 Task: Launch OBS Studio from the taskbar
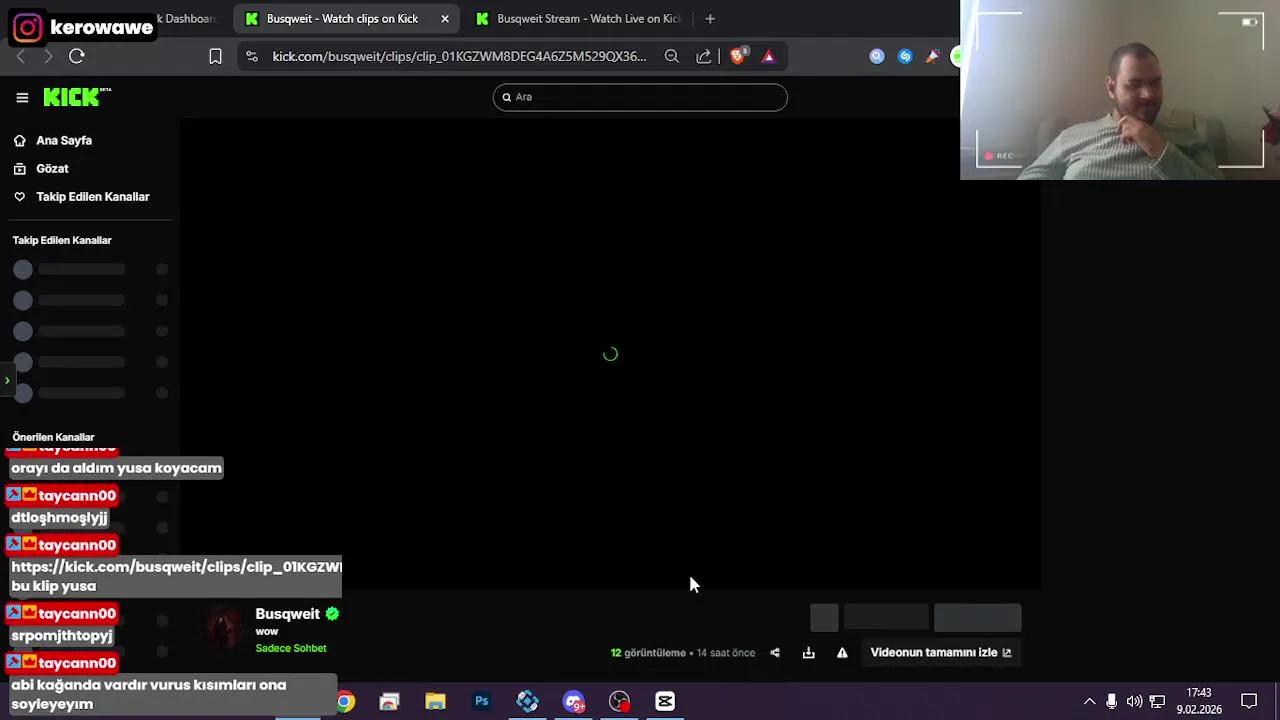618,701
